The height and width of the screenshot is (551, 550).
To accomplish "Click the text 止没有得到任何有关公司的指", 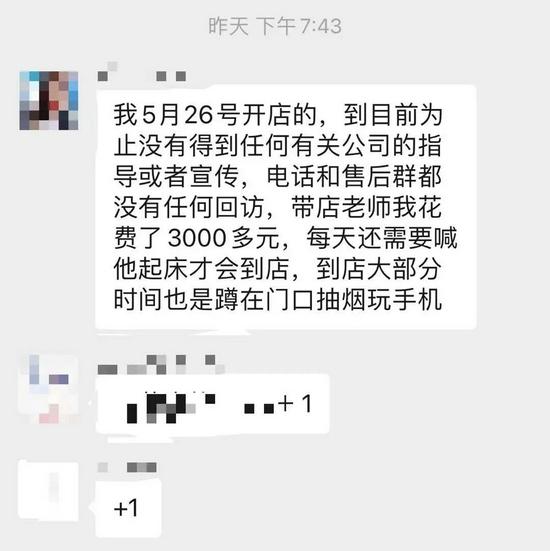I will [x=278, y=146].
